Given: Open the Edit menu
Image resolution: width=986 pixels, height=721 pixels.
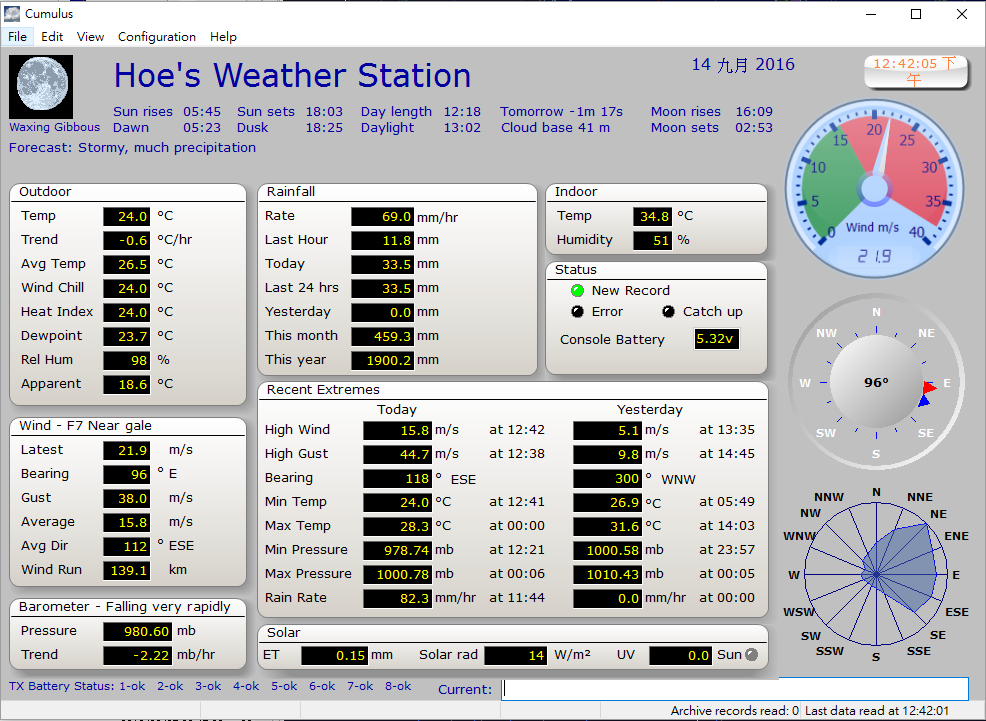Looking at the screenshot, I should point(52,37).
